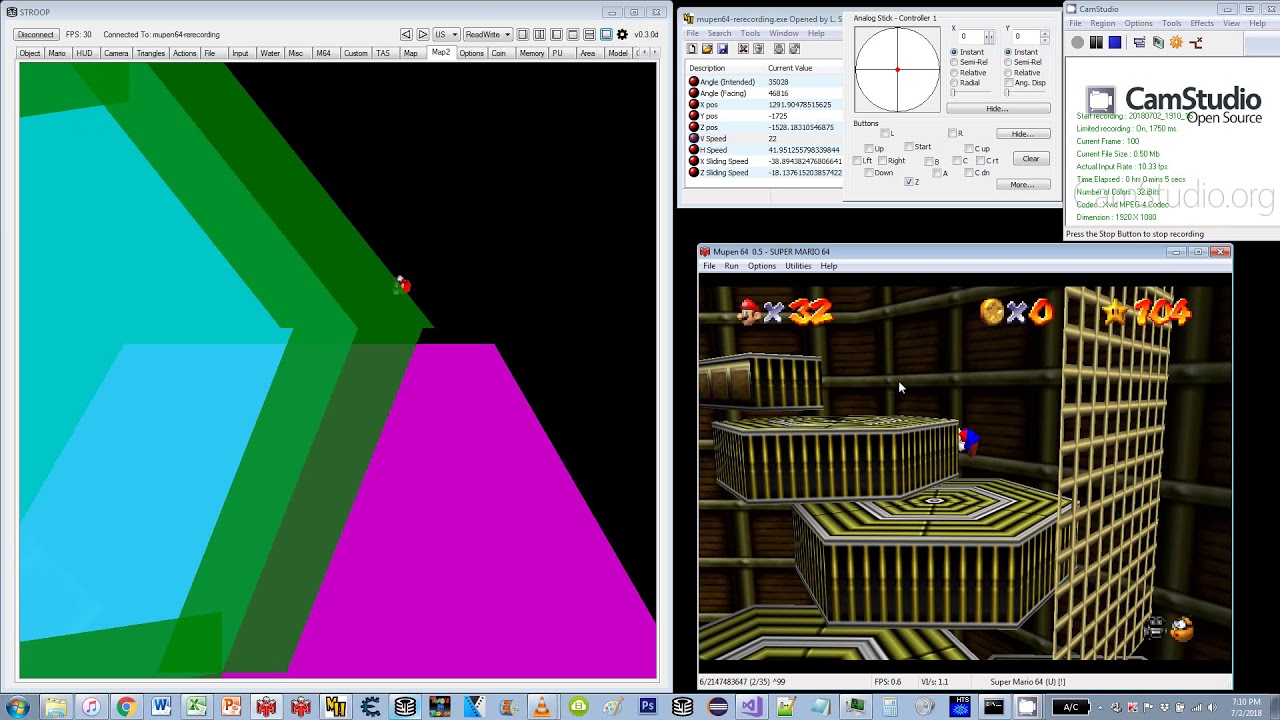Click the X pos value 1291.90478515625

coord(800,104)
